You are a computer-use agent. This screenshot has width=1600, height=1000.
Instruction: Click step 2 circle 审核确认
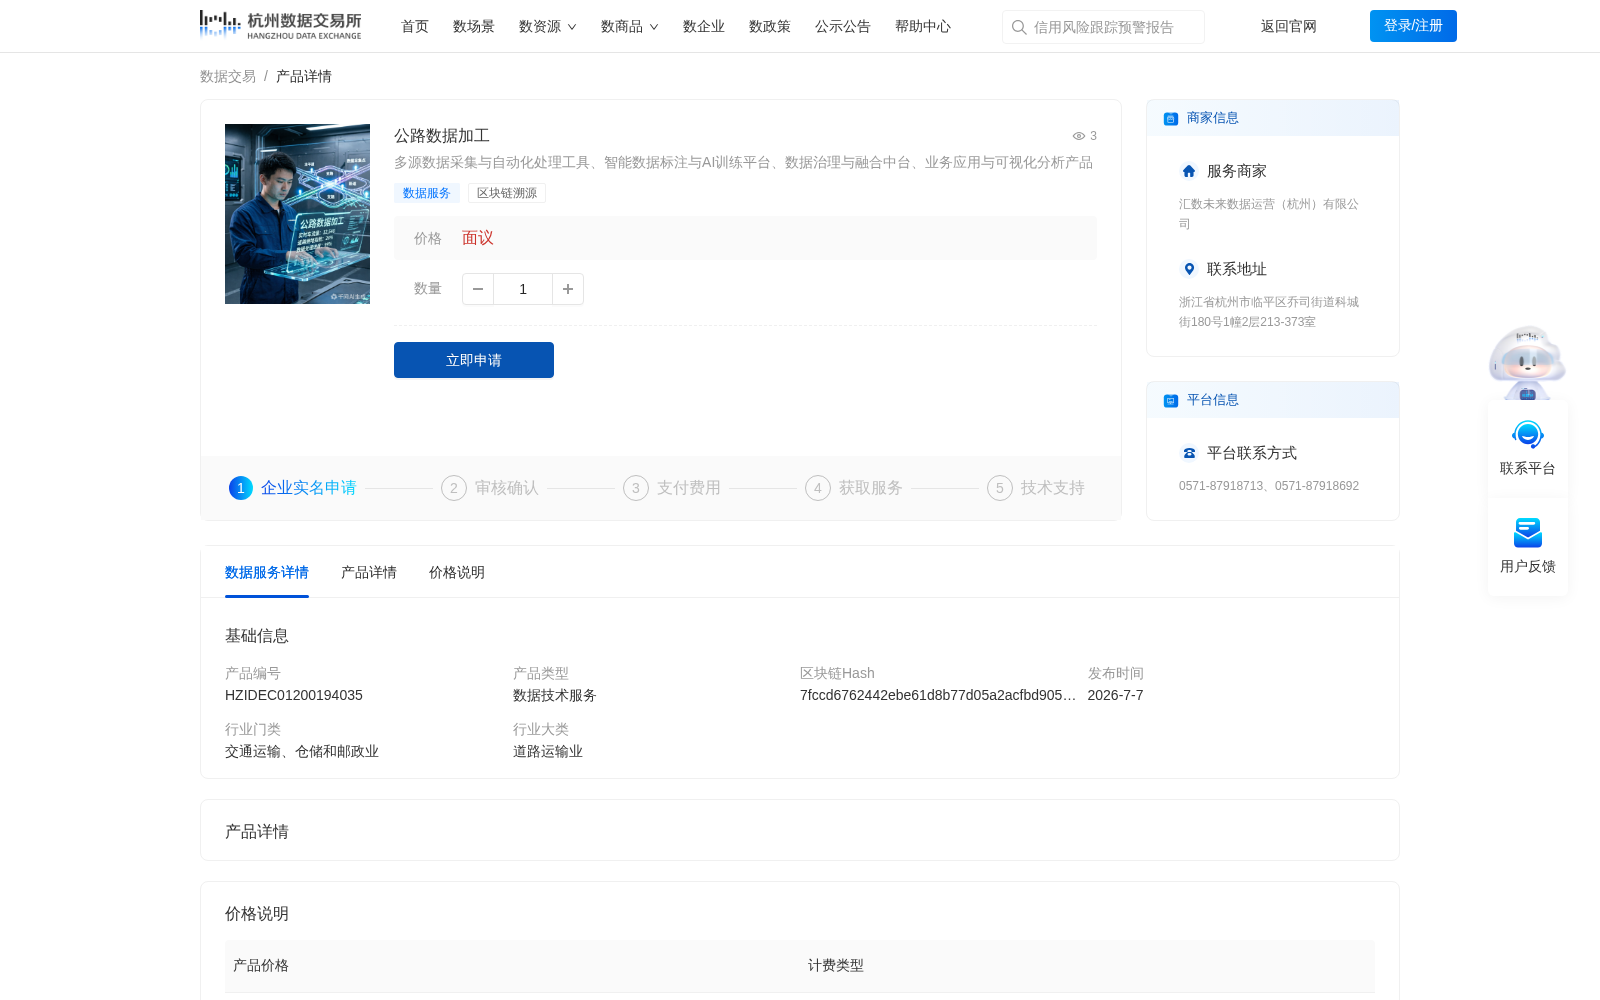pos(454,488)
